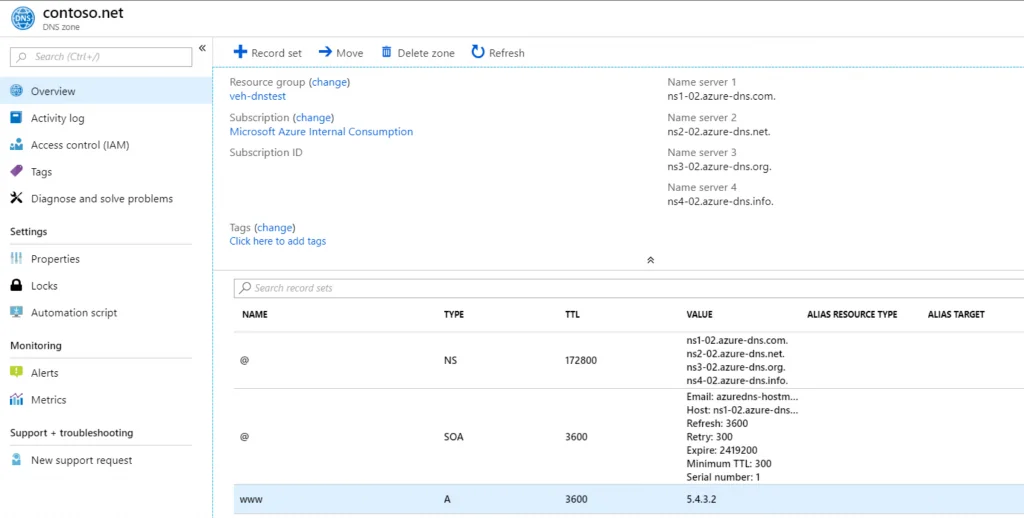
Task: Click the green Alerts icon
Action: 16,372
